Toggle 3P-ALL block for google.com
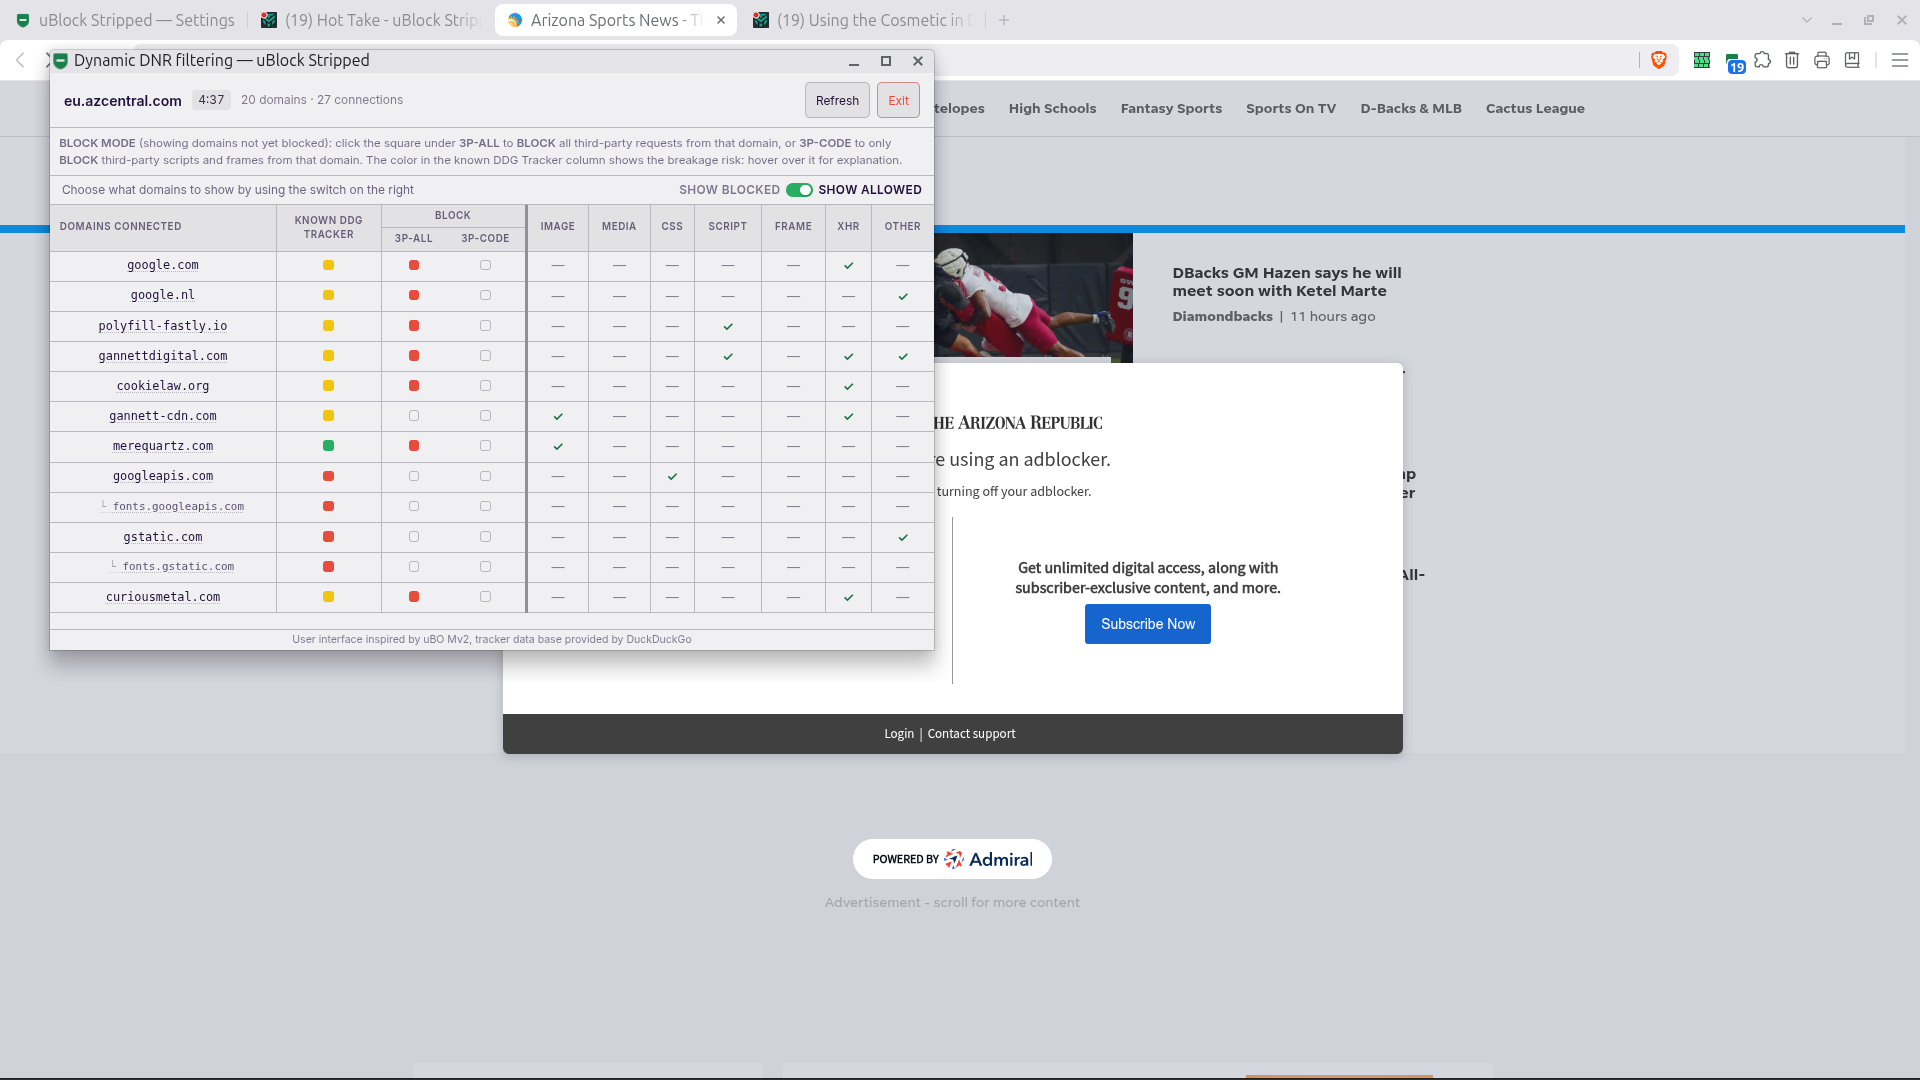Screen dimensions: 1920x1080 click(x=414, y=266)
